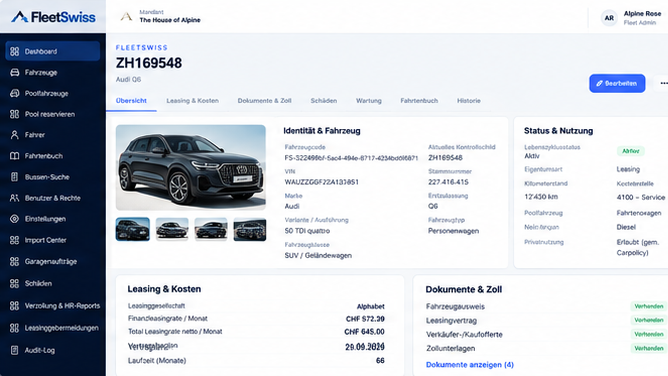Open Fahrzeuge via its car icon
The height and width of the screenshot is (376, 668).
pyautogui.click(x=14, y=72)
